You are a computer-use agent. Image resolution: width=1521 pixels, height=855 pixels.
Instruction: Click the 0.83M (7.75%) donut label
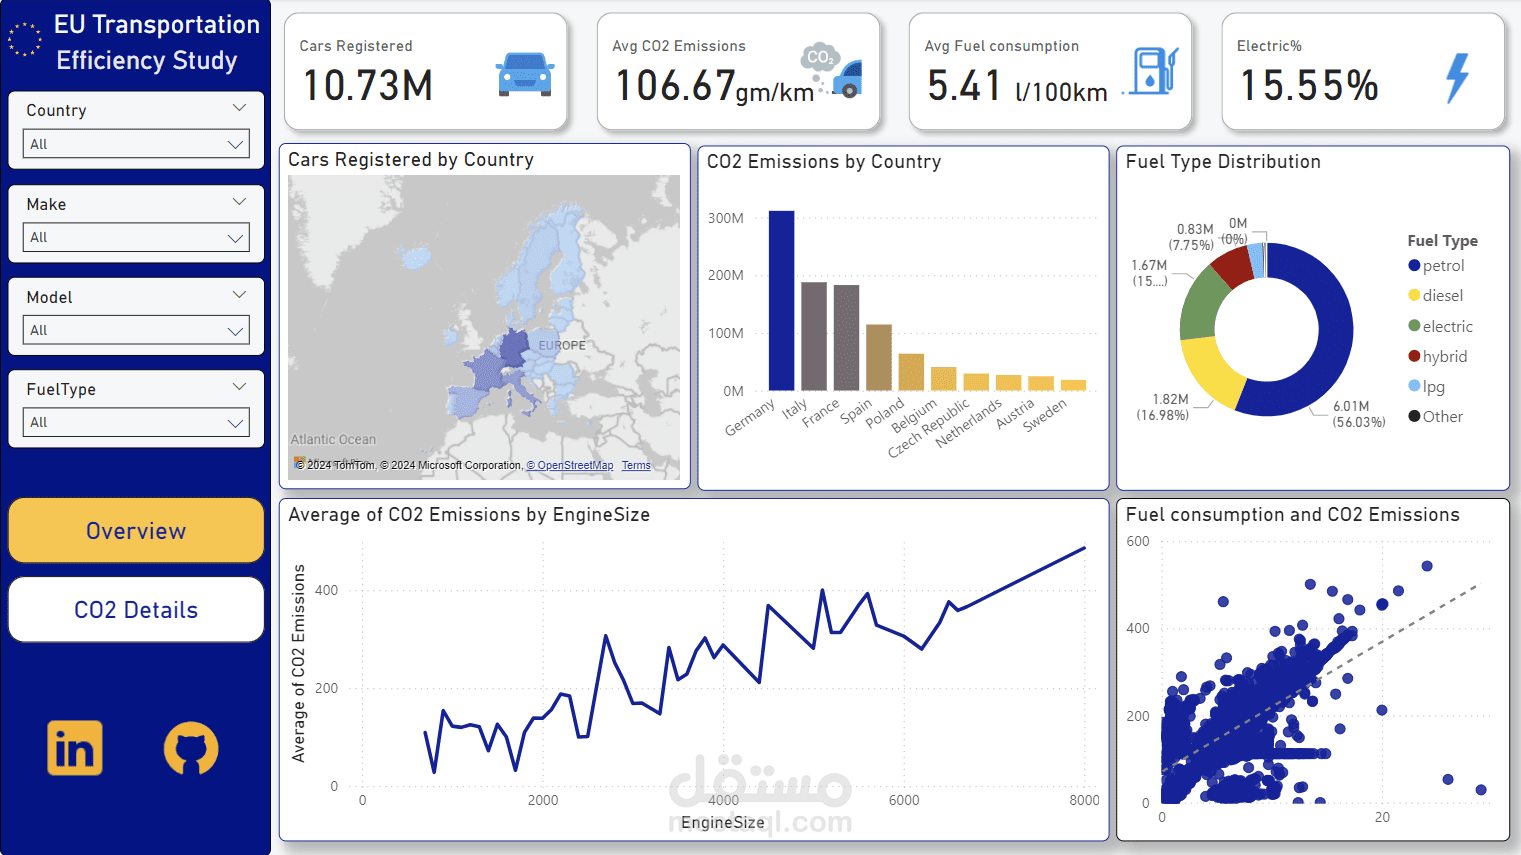tap(1191, 237)
